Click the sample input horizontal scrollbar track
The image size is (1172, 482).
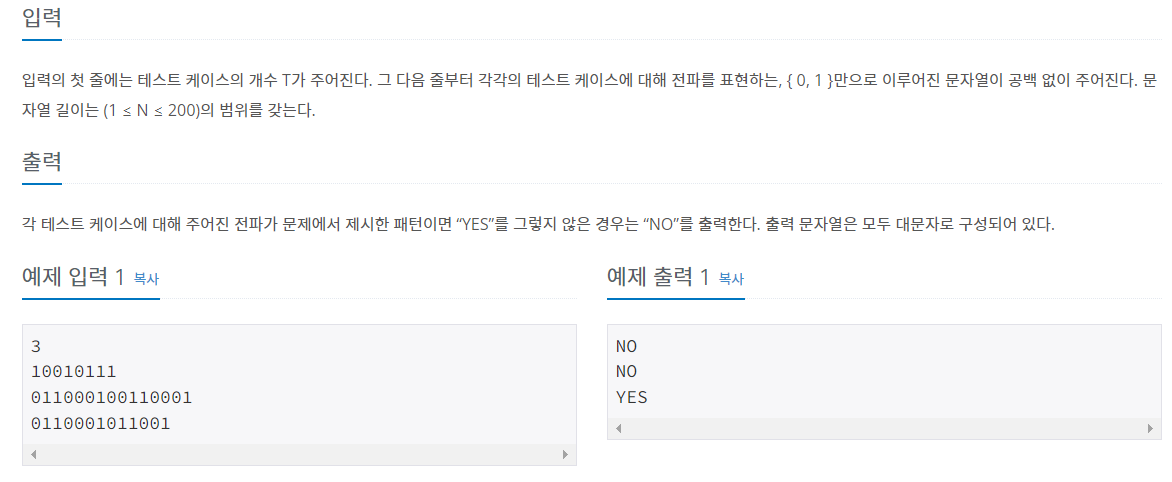pyautogui.click(x=299, y=454)
